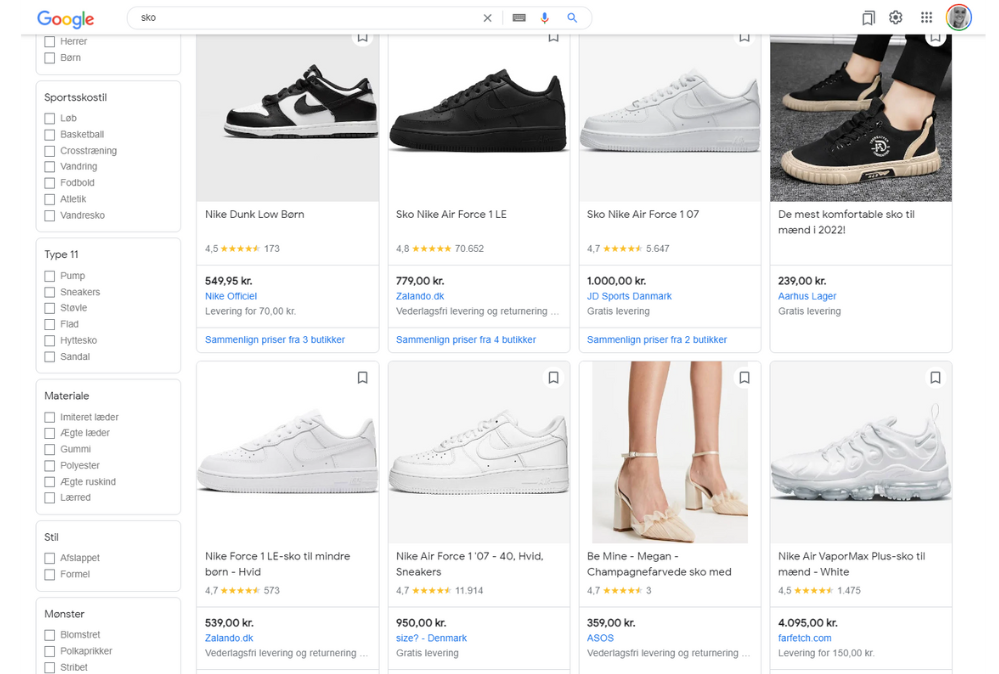Open the on-screen keyboard input tool
This screenshot has width=999, height=674.
(x=519, y=18)
